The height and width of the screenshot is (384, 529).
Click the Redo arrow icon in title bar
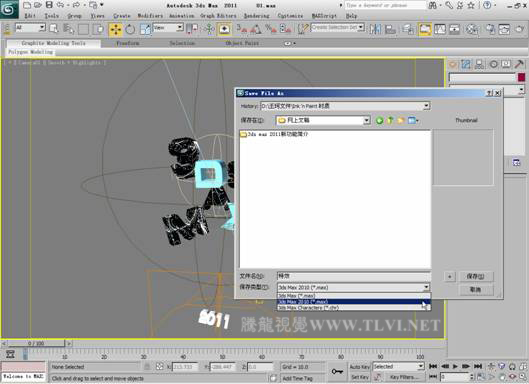click(76, 5)
